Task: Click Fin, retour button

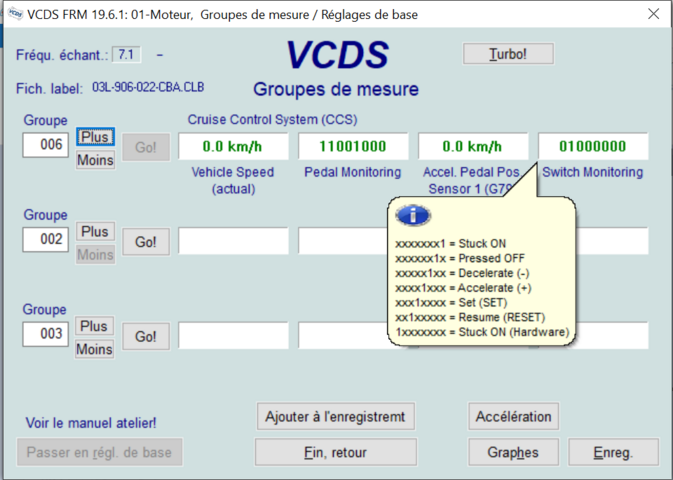Action: pyautogui.click(x=336, y=452)
